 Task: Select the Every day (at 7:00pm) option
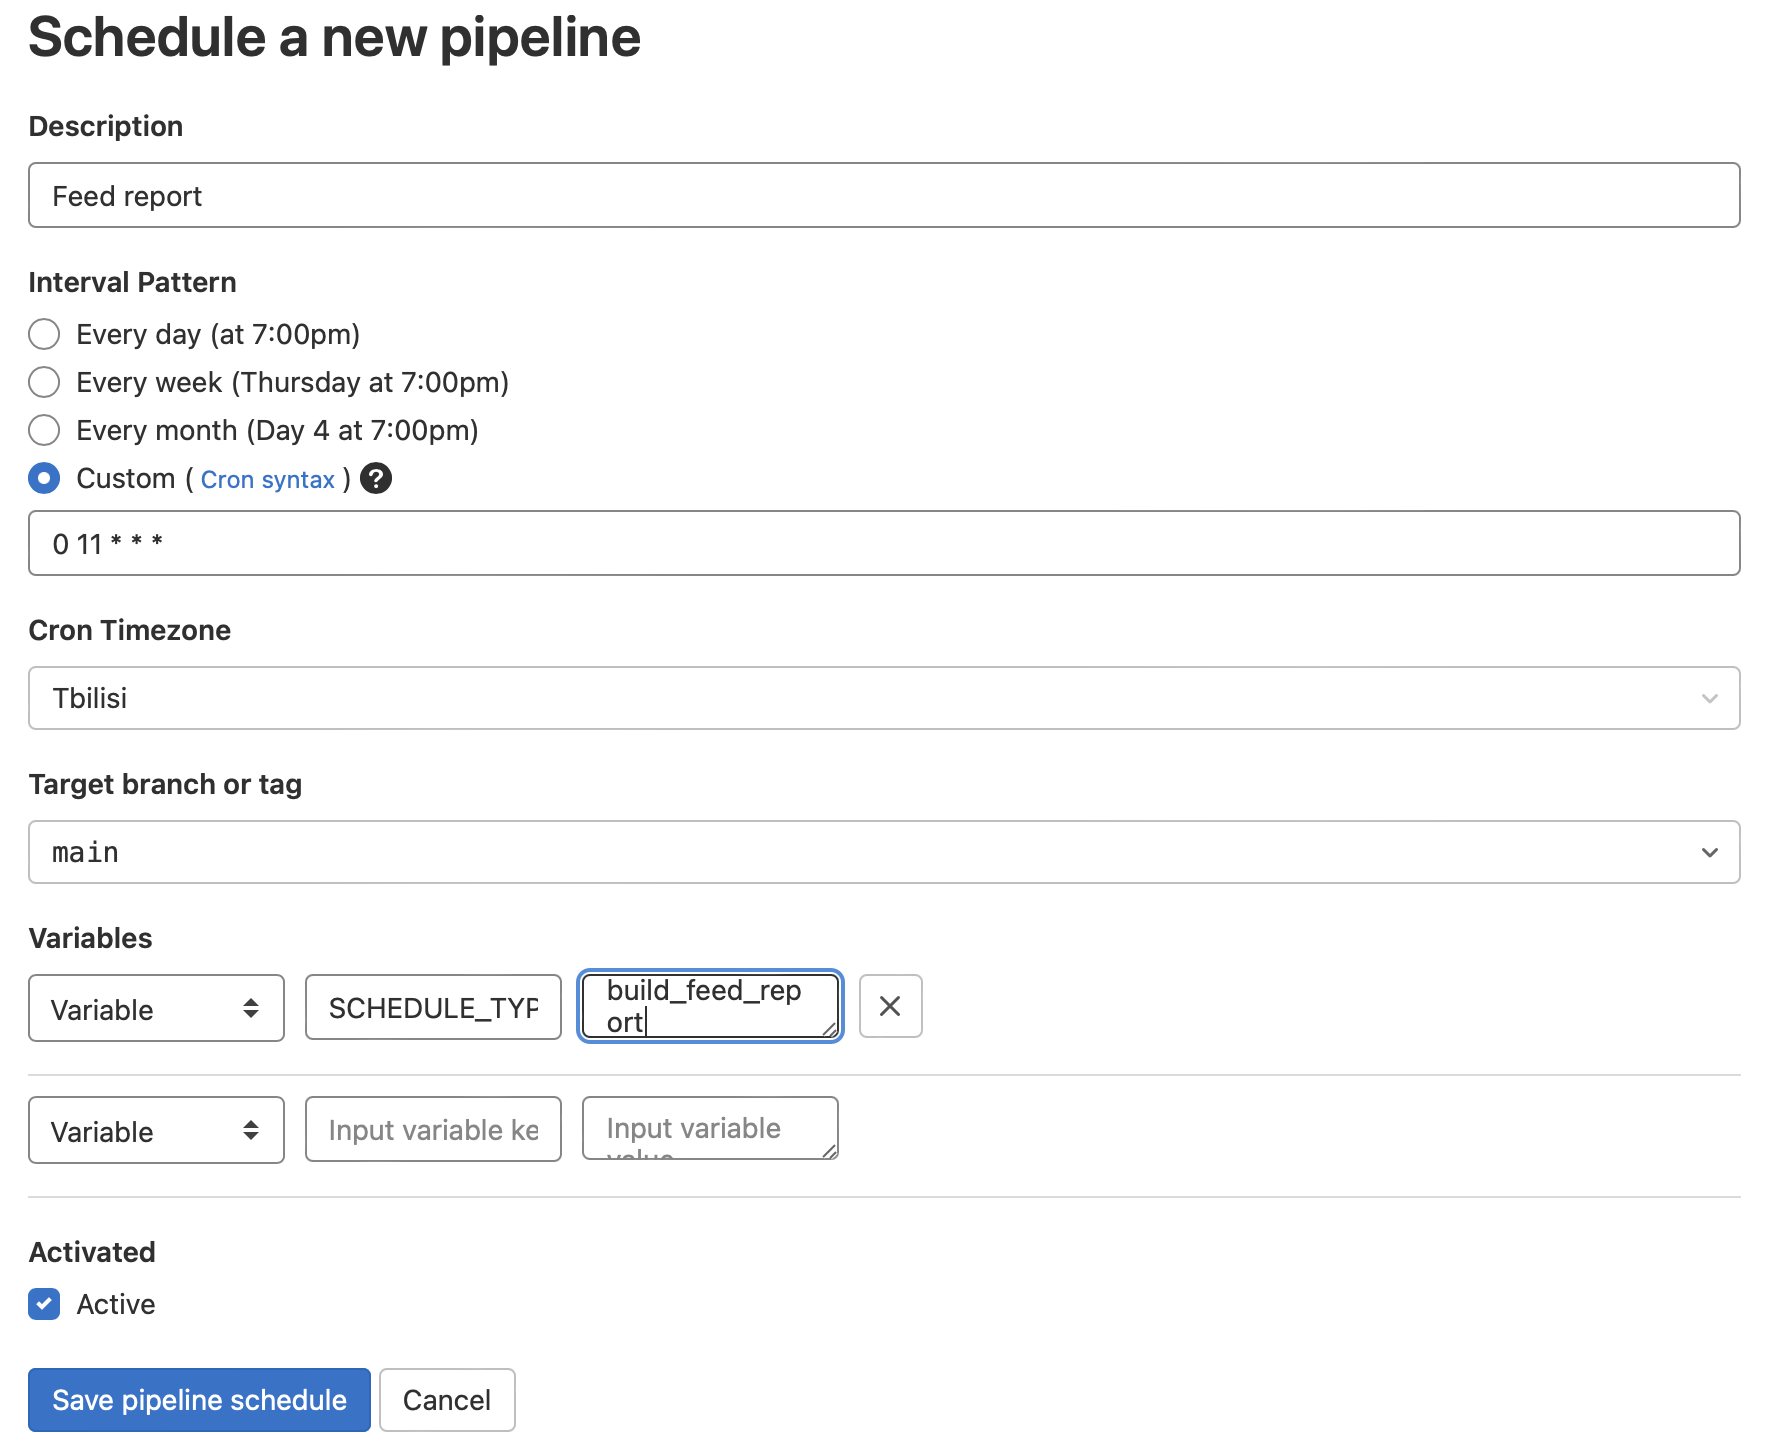click(x=44, y=334)
